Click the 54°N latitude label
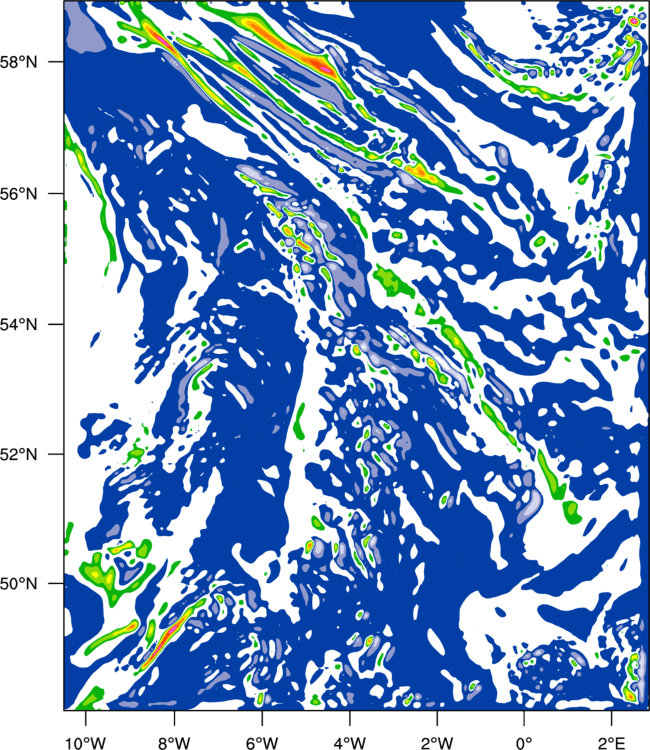 [x=18, y=324]
